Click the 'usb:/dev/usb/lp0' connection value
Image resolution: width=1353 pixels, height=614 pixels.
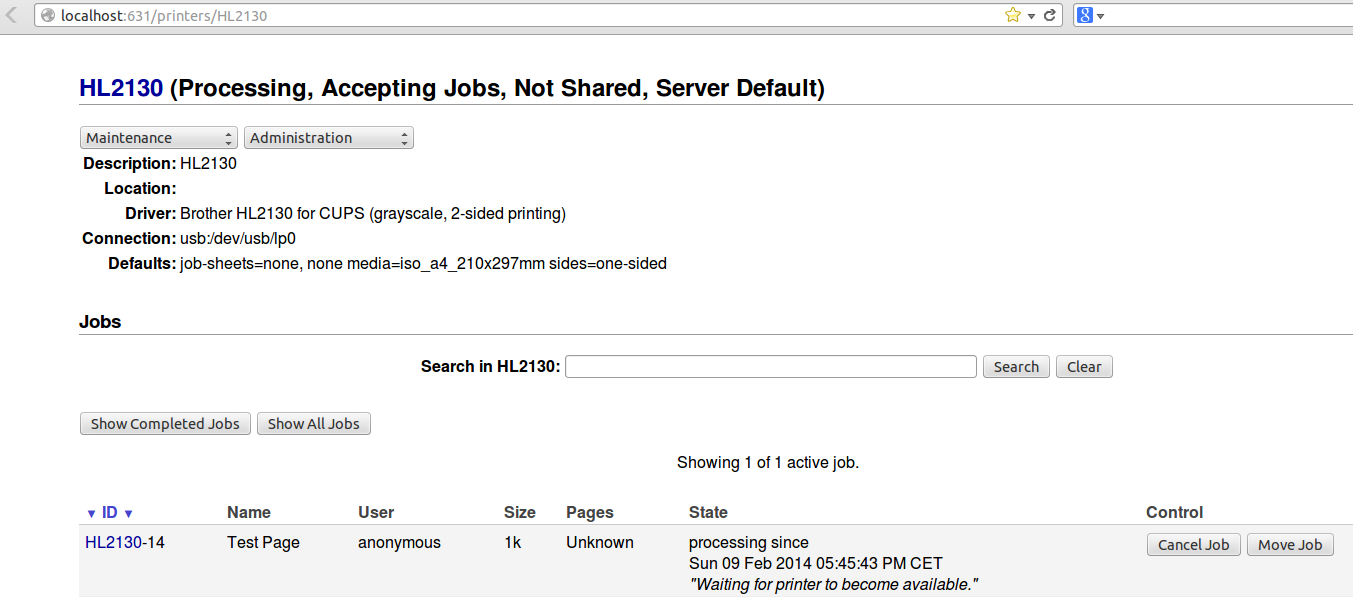coord(238,238)
